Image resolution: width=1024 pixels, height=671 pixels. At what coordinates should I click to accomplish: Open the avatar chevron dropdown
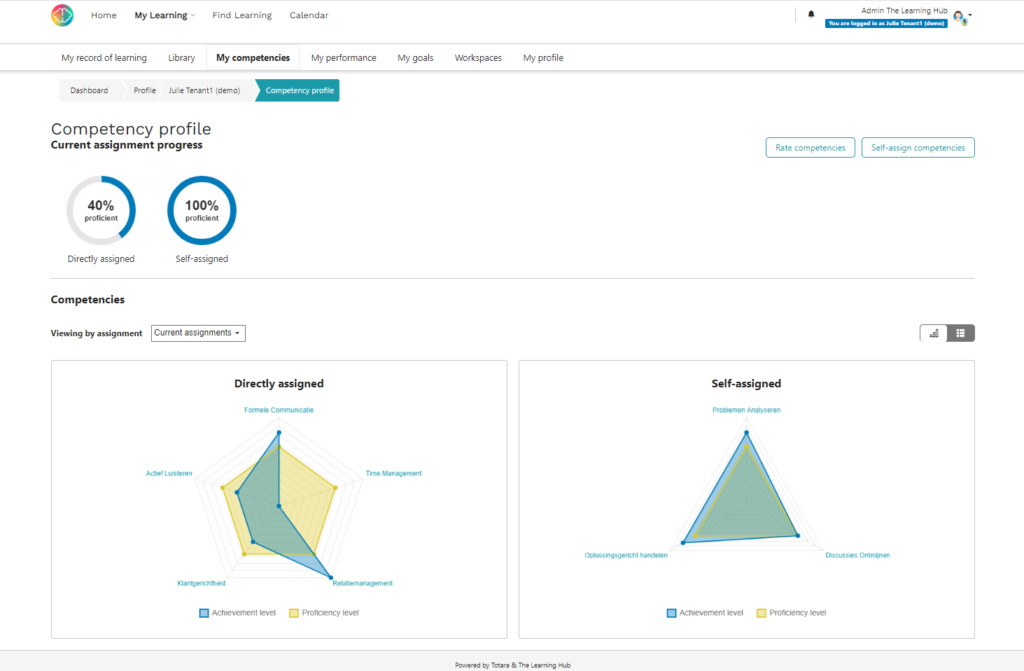click(x=969, y=16)
